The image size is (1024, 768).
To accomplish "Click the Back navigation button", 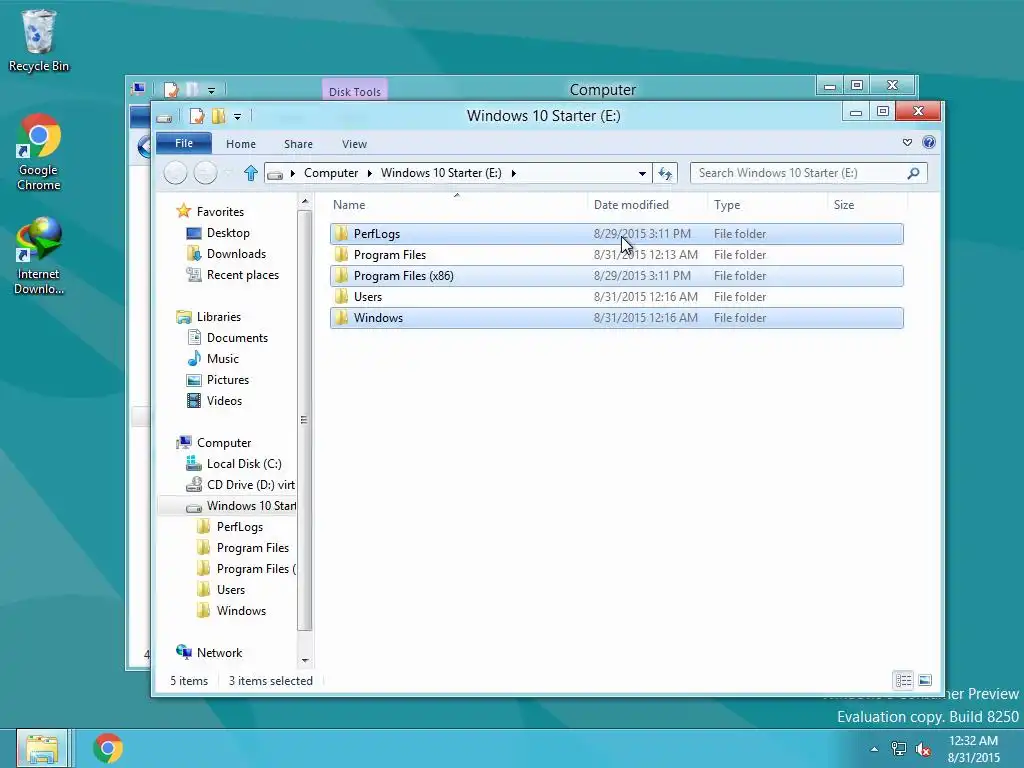I will pos(175,173).
